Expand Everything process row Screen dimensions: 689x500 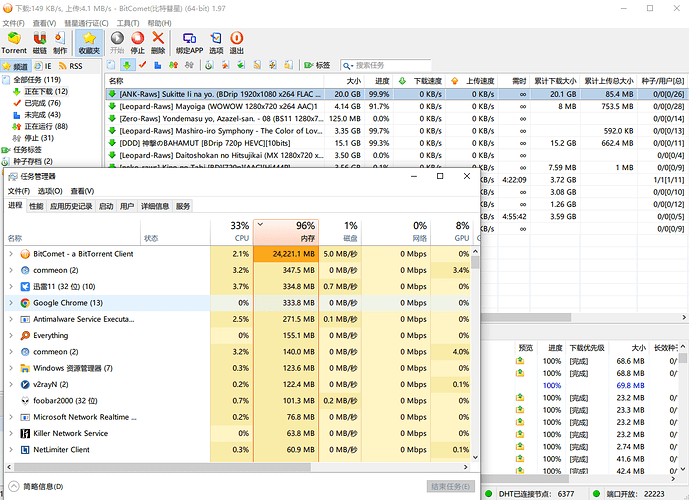click(11, 335)
